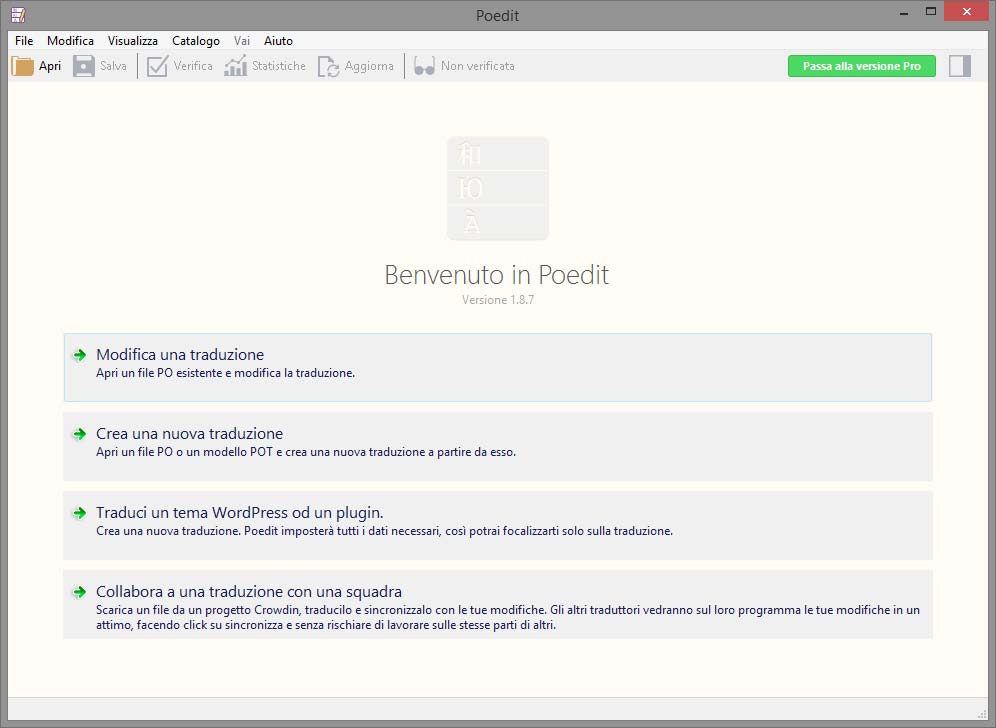Click description 'Apri un file PO esistente e modifica'
The width and height of the screenshot is (996, 728).
[225, 373]
